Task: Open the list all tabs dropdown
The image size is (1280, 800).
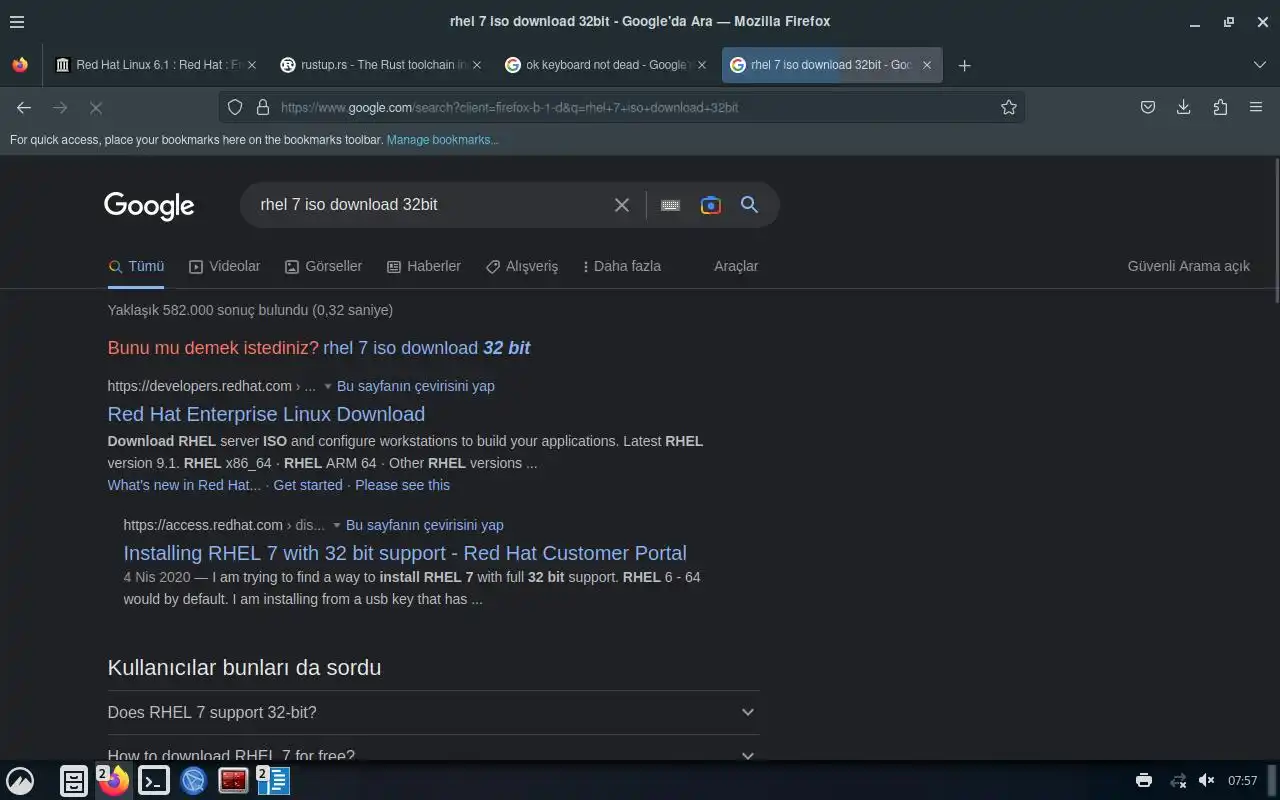Action: (1260, 65)
